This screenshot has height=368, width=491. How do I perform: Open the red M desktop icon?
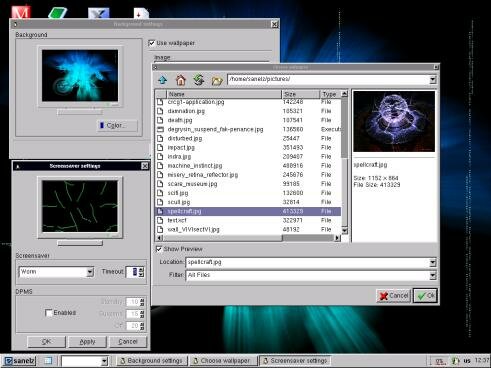[21, 12]
